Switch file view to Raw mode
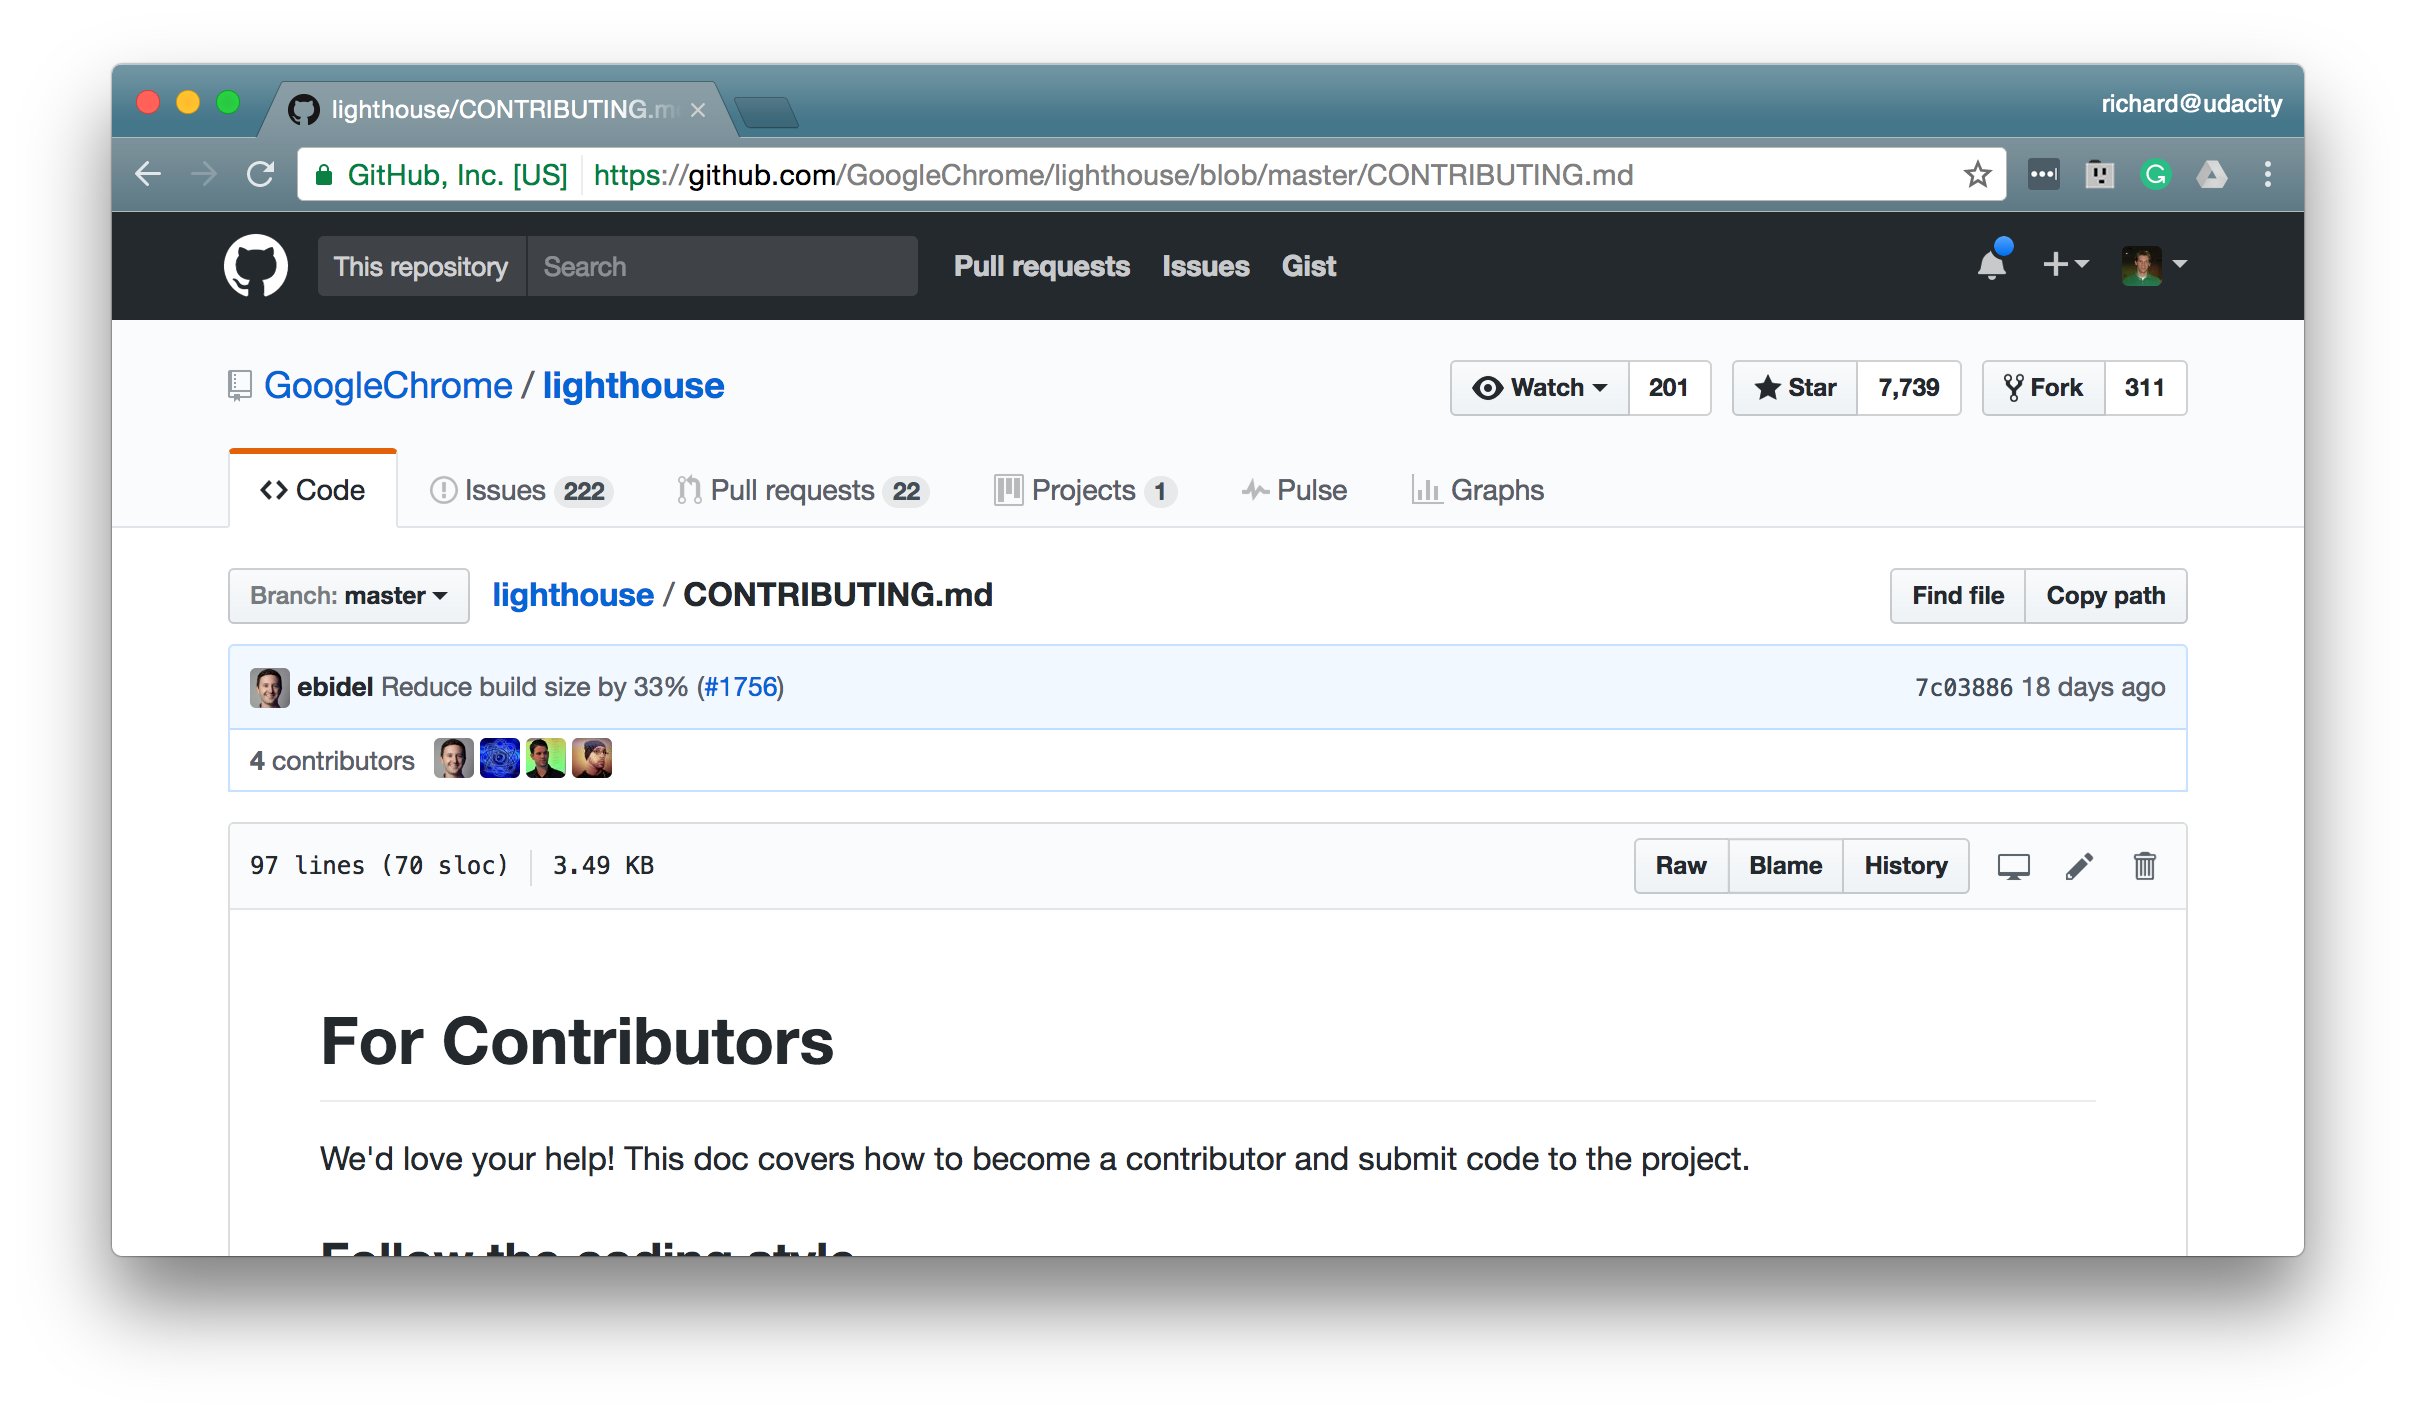This screenshot has height=1416, width=2416. 1681,866
